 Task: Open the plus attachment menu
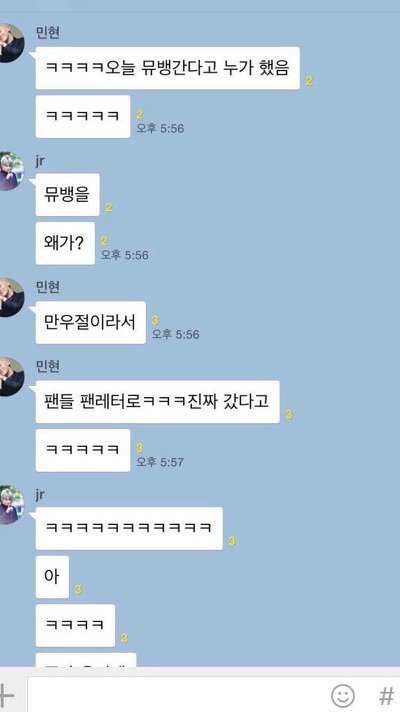point(6,695)
